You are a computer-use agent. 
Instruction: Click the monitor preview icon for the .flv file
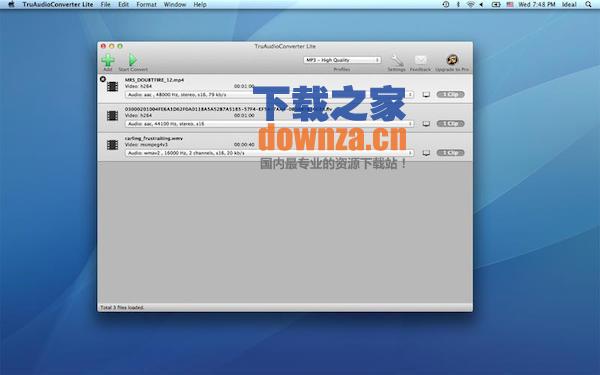426,124
